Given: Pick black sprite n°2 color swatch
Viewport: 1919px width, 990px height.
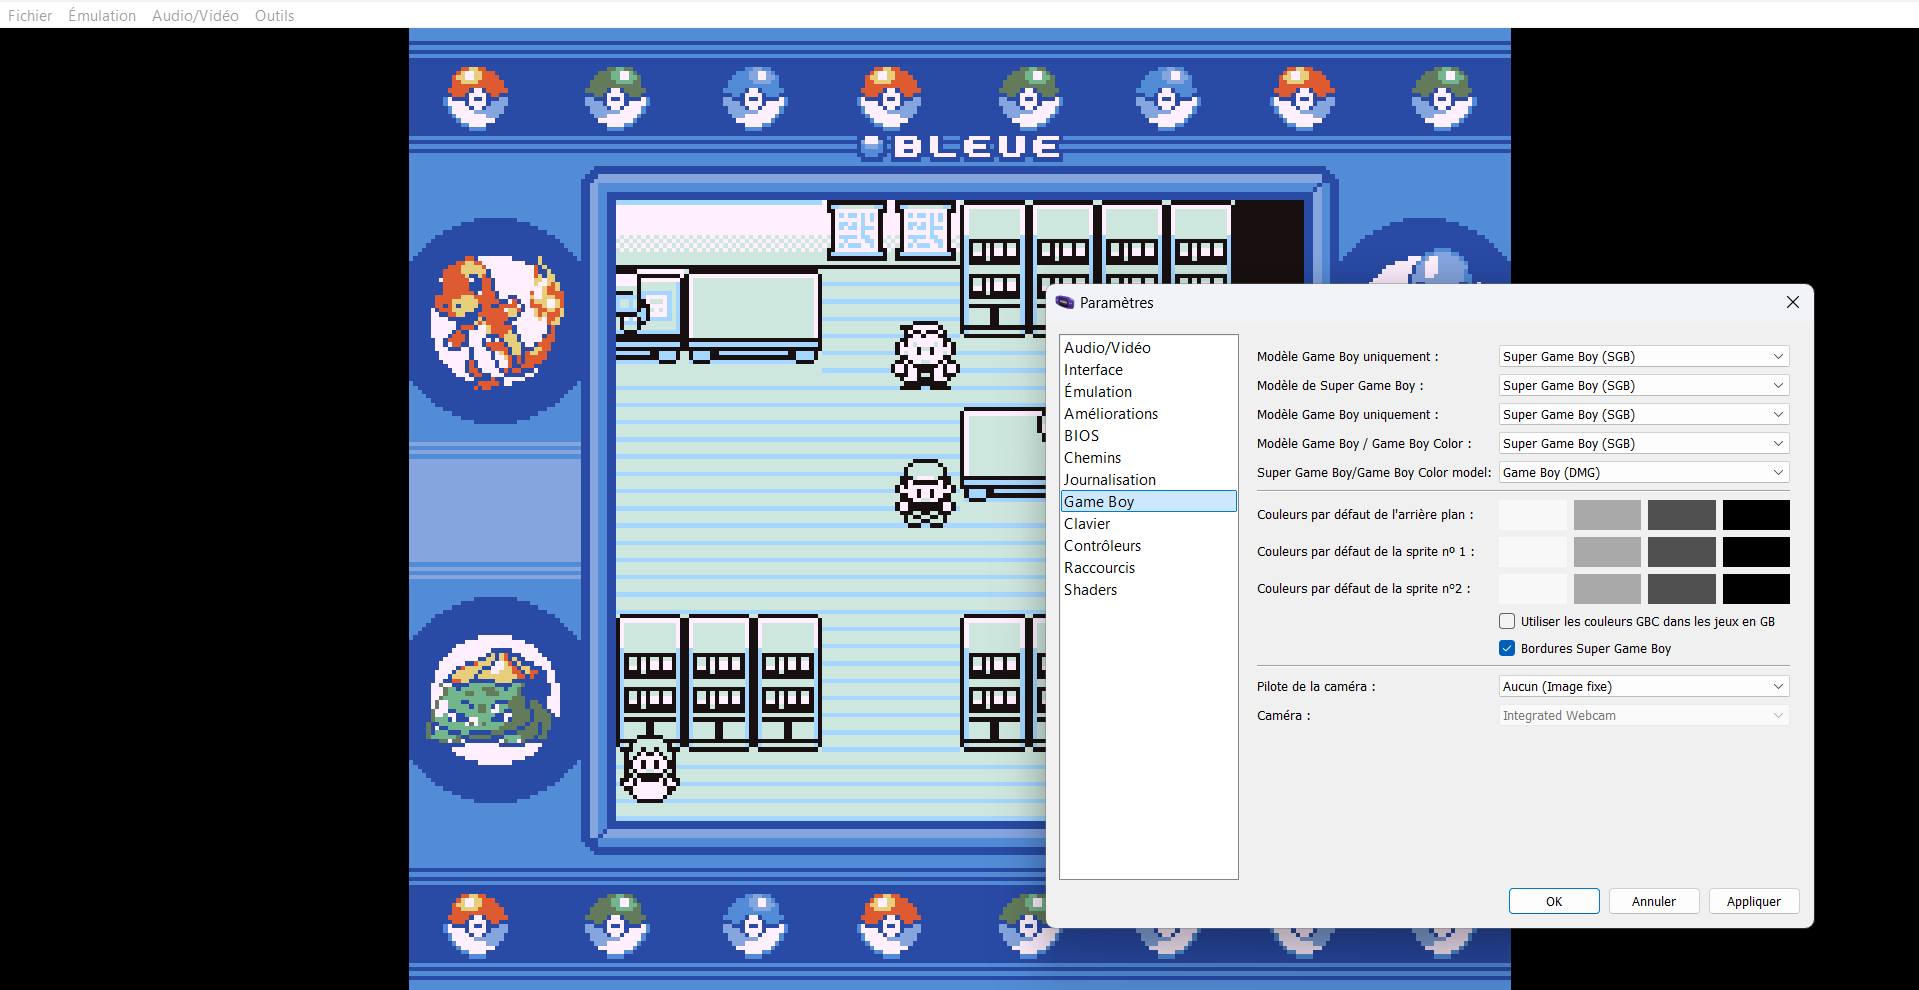Looking at the screenshot, I should click(1756, 589).
